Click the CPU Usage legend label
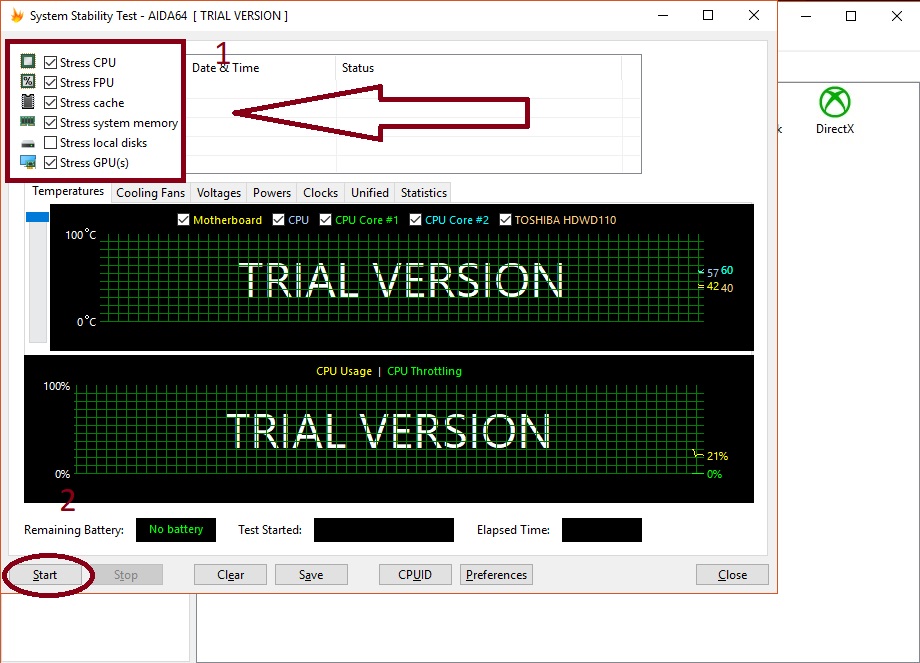 pos(344,371)
